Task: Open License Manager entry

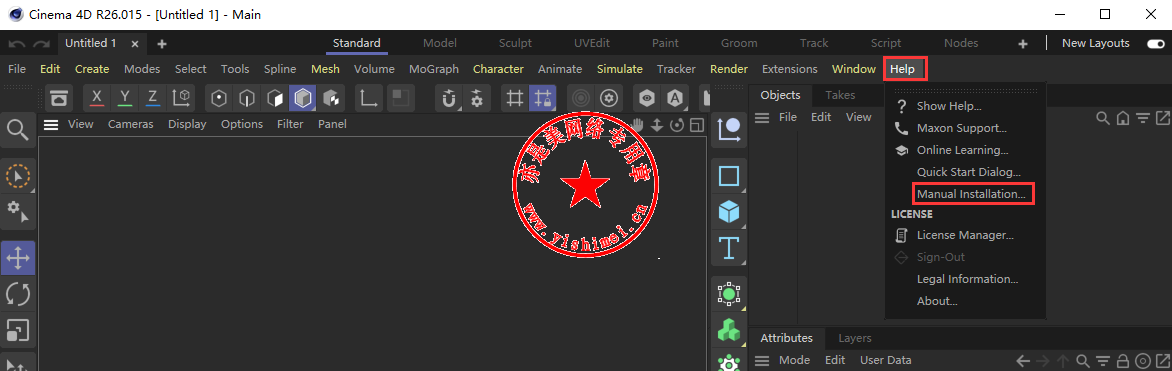Action: coord(965,235)
